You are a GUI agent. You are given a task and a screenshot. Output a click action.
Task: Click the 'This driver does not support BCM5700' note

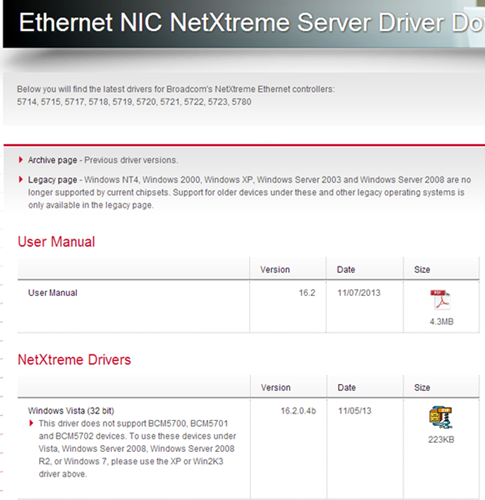(x=137, y=449)
